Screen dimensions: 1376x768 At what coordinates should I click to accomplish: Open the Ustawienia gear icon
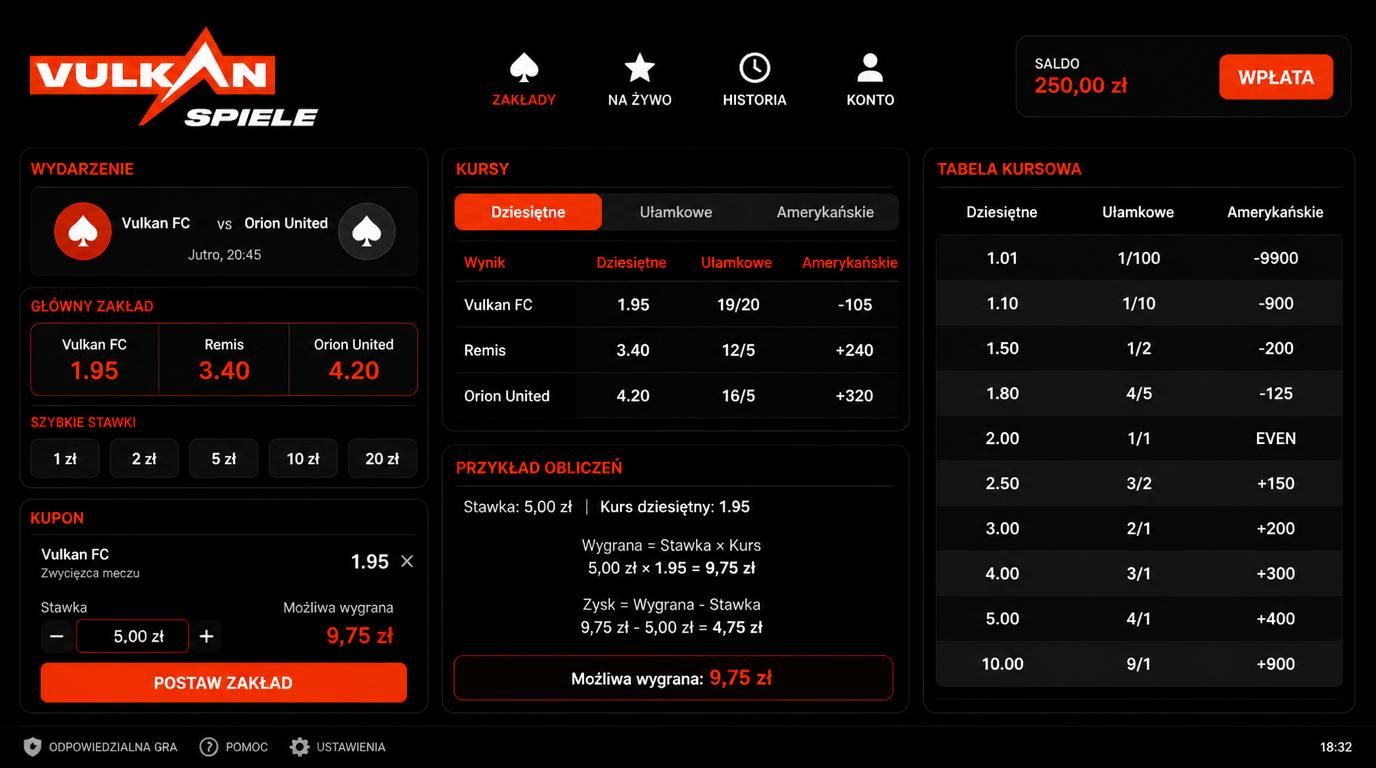tap(300, 747)
